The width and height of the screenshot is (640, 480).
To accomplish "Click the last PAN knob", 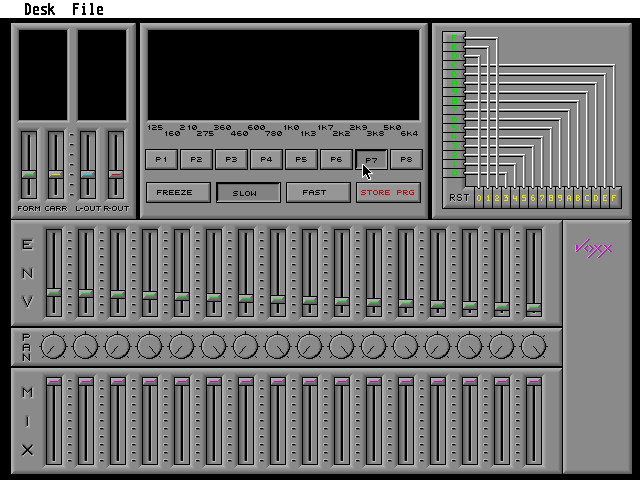I will pos(533,347).
